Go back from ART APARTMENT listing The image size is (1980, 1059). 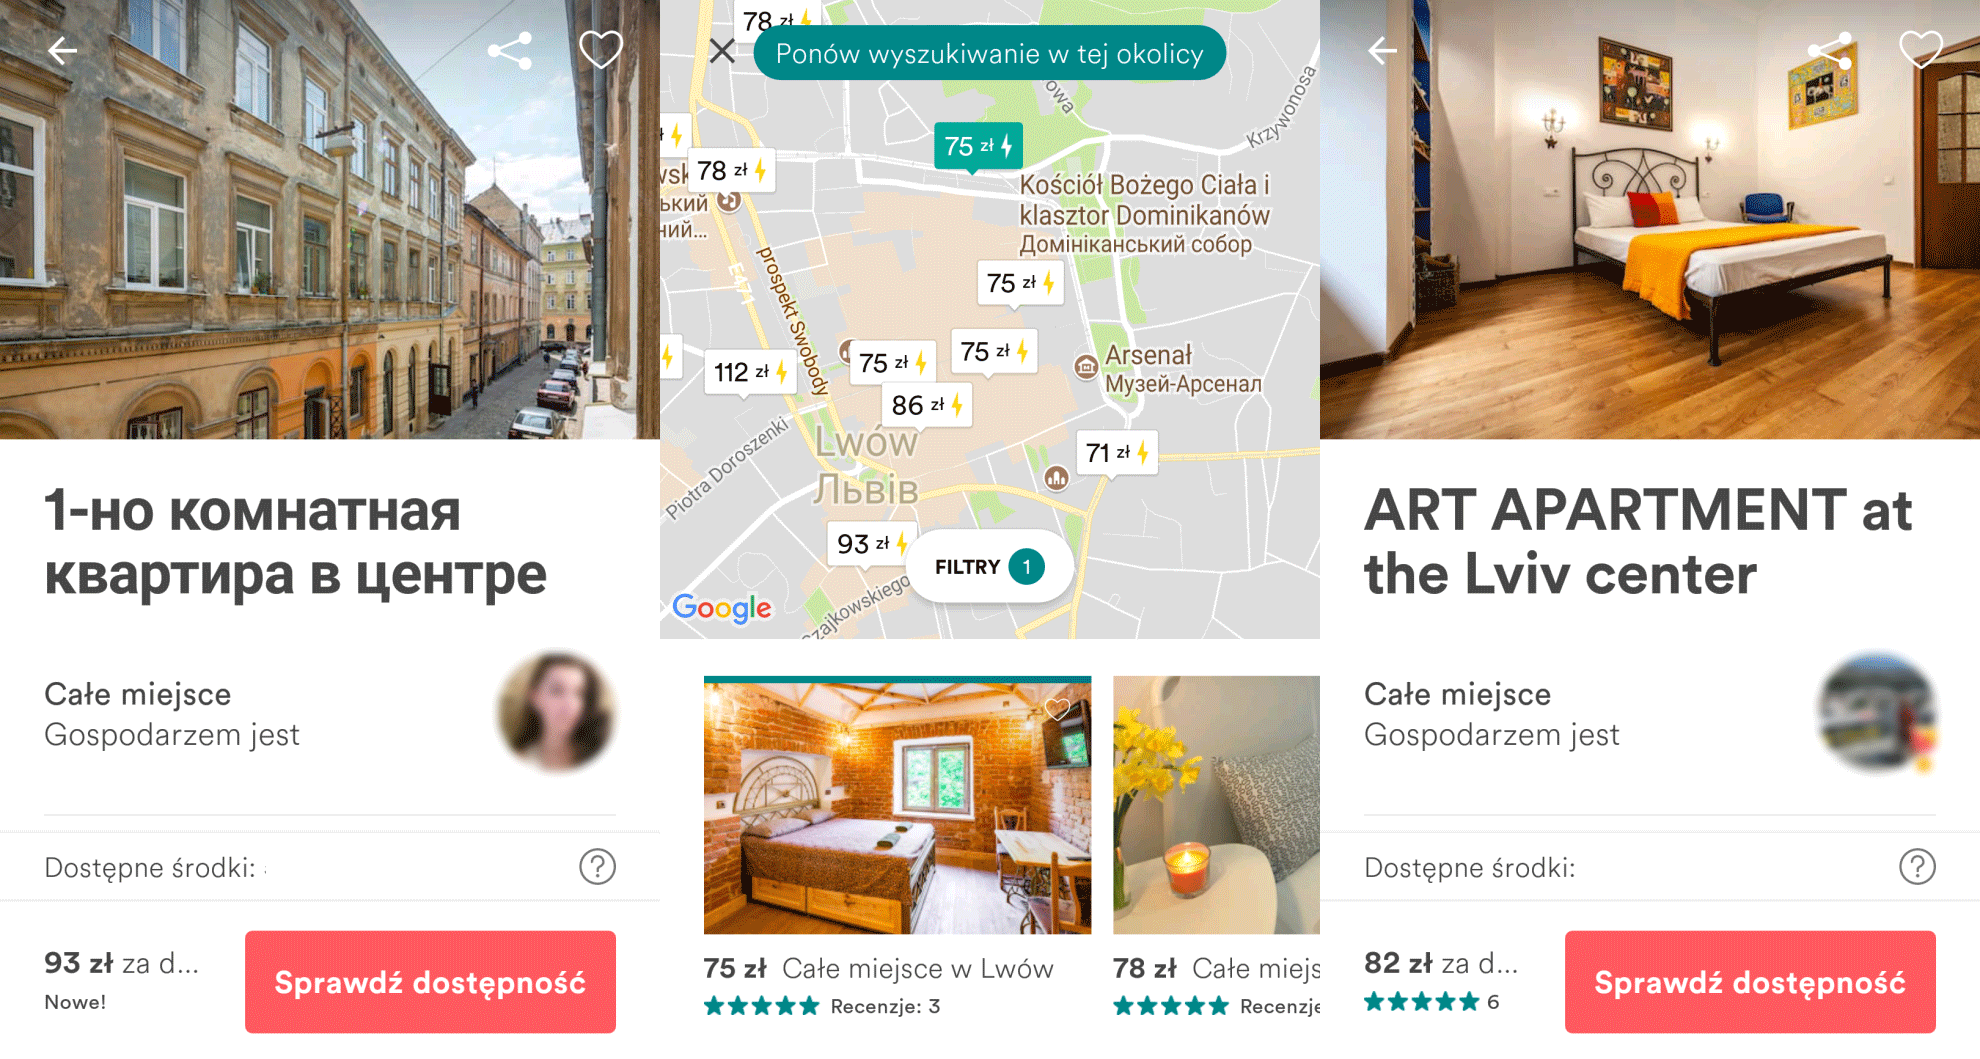(x=1383, y=51)
